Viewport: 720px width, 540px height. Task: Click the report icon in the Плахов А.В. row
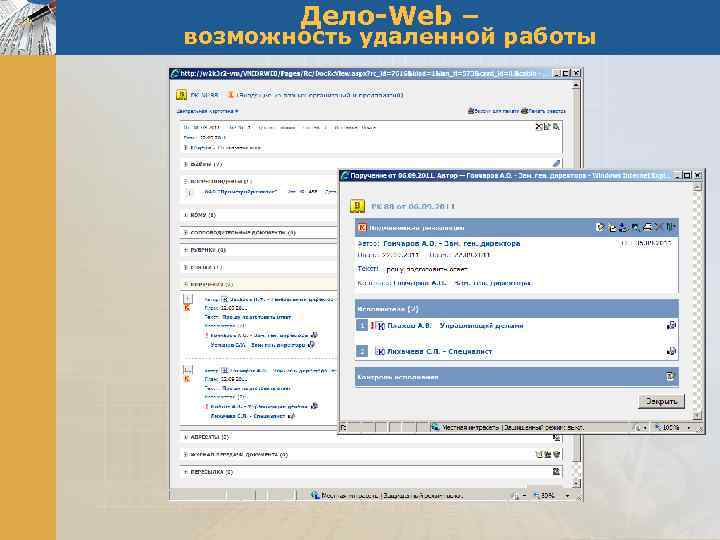click(x=671, y=326)
